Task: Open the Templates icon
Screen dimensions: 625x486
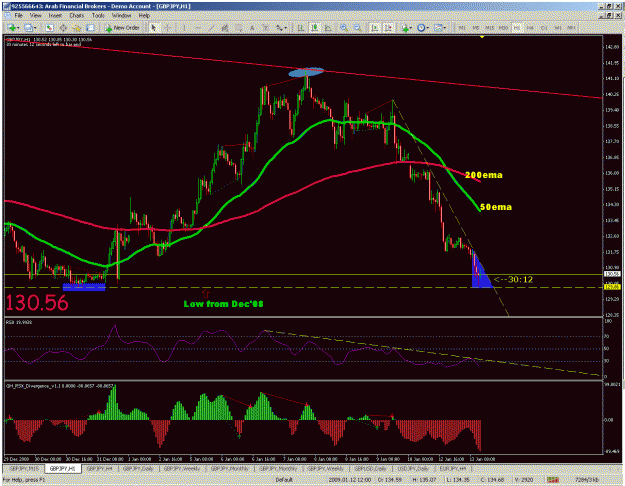Action: 438,28
